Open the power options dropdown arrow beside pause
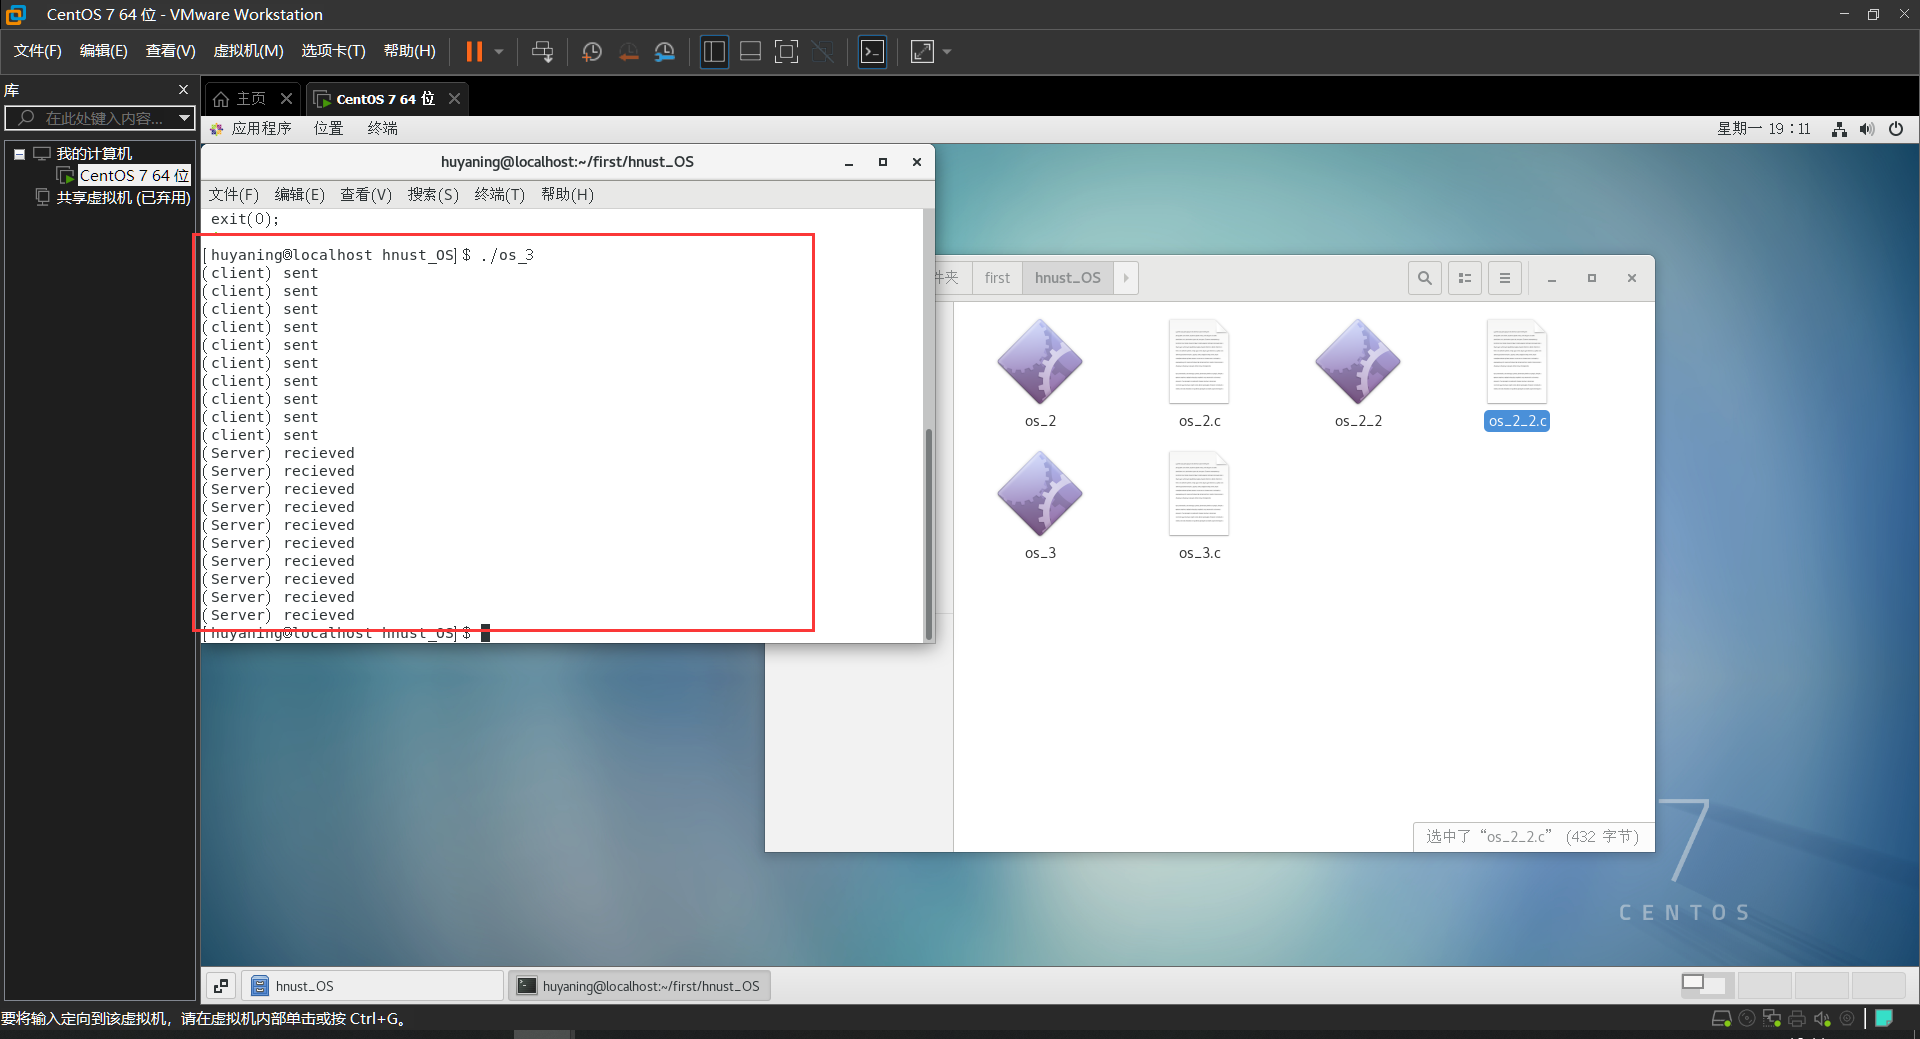The width and height of the screenshot is (1920, 1039). 499,52
